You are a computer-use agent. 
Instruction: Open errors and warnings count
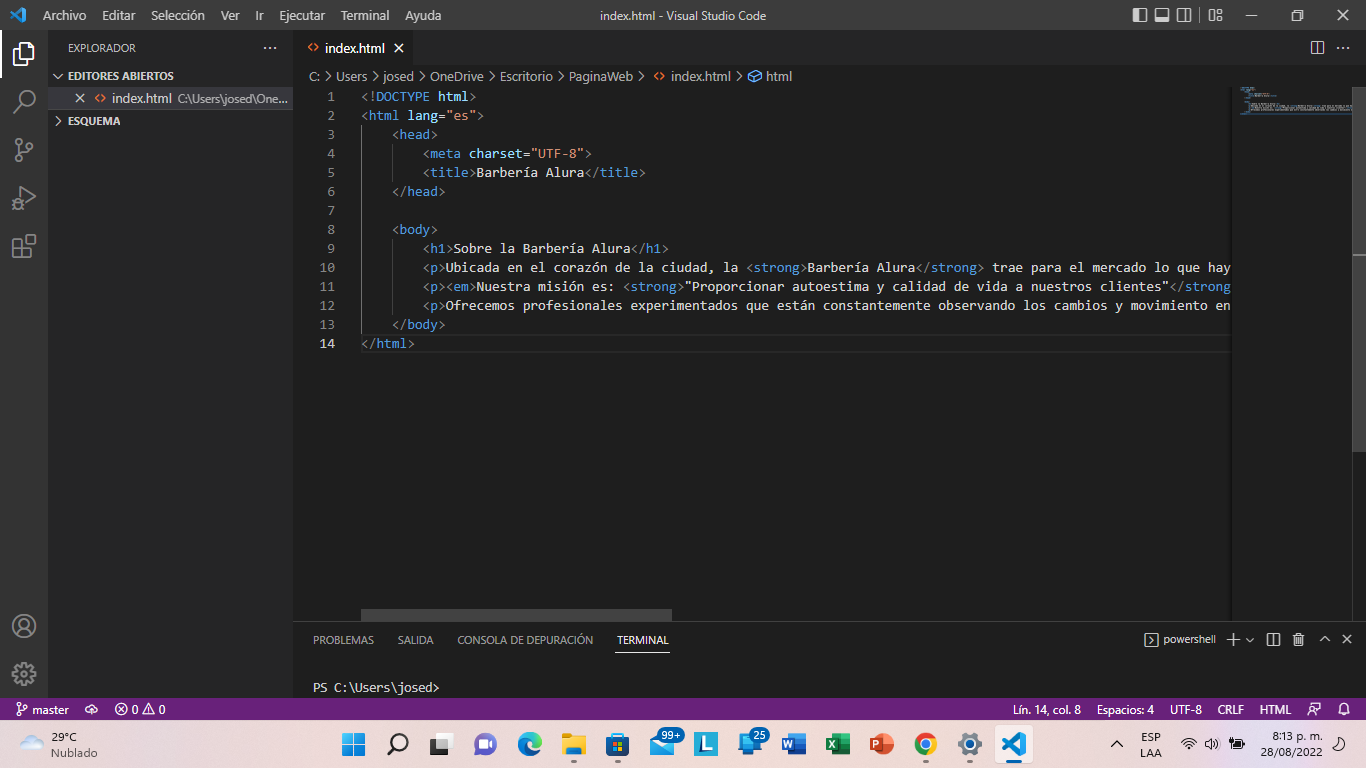tap(140, 709)
